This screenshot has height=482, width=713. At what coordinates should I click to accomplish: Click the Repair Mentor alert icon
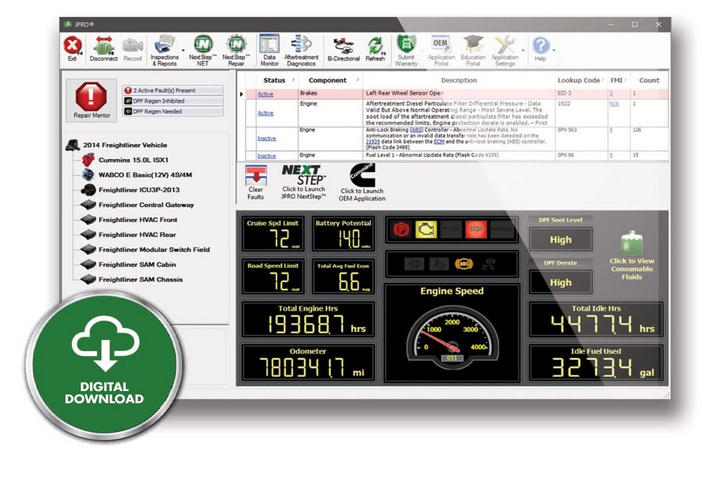[91, 96]
